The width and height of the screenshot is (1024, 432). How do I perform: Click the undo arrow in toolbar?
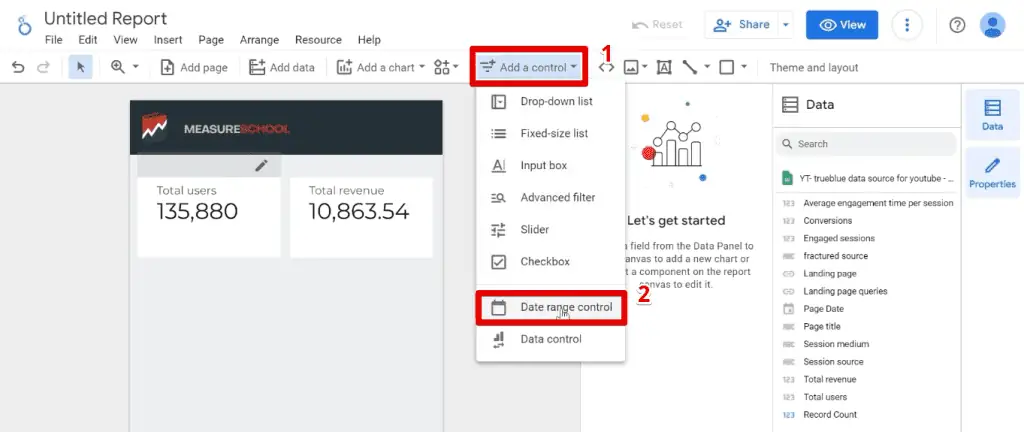click(18, 67)
